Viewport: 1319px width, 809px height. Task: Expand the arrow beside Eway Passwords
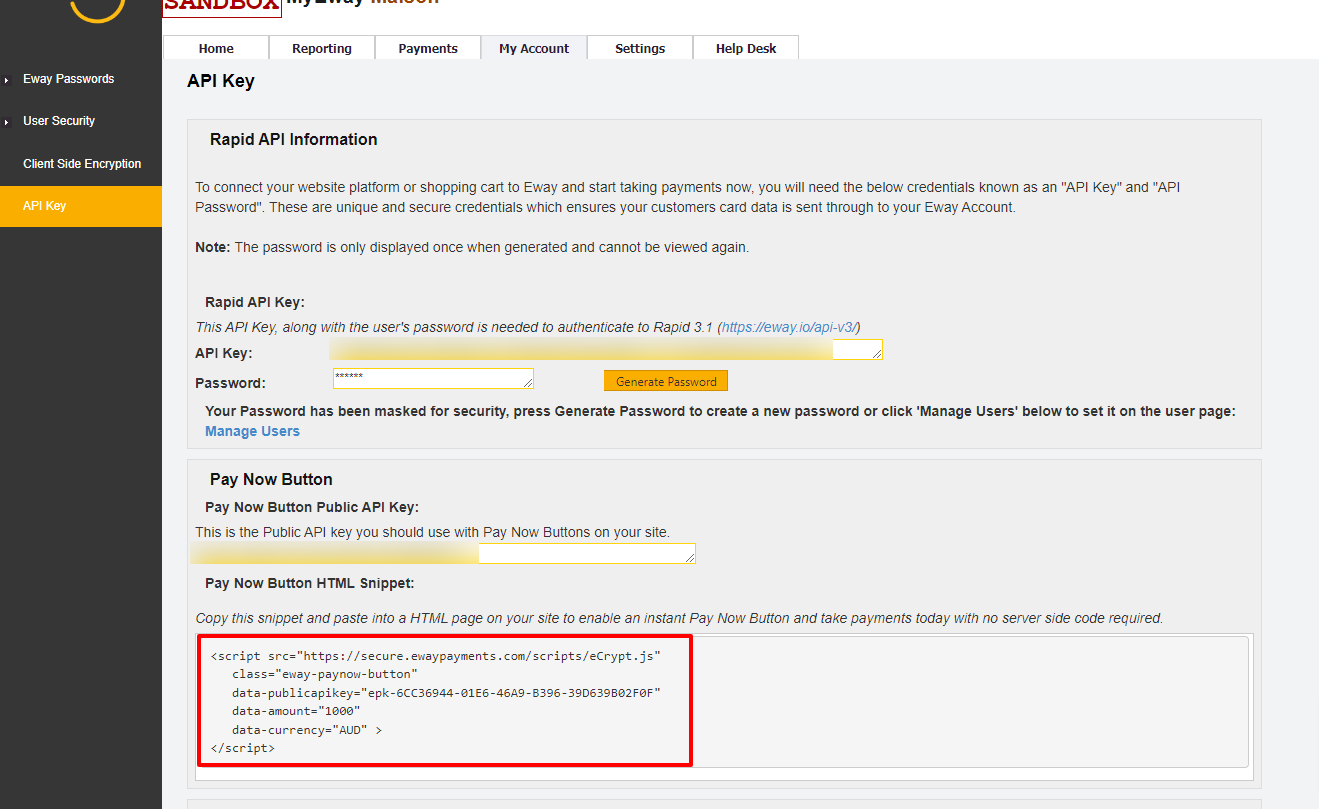coord(6,80)
